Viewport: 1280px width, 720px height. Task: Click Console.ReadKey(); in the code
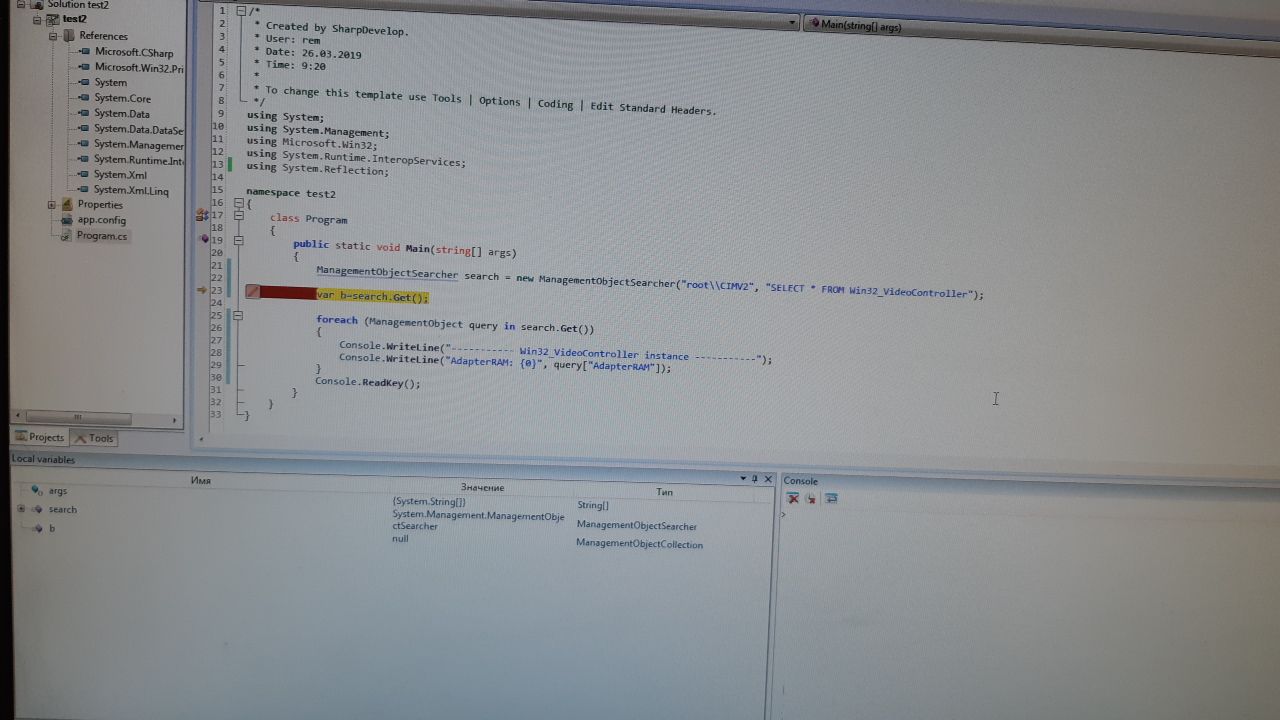coord(367,382)
